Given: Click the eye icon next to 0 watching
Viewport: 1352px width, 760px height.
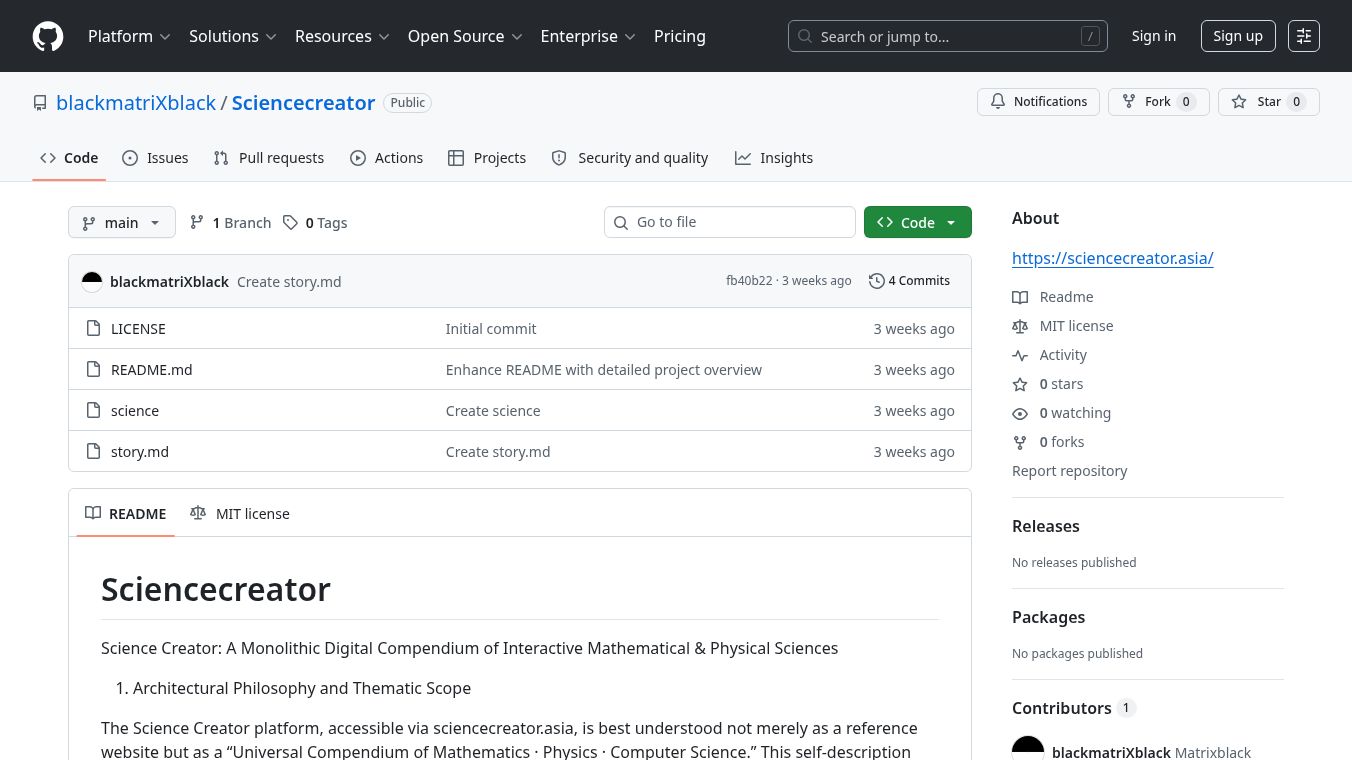Looking at the screenshot, I should tap(1020, 413).
